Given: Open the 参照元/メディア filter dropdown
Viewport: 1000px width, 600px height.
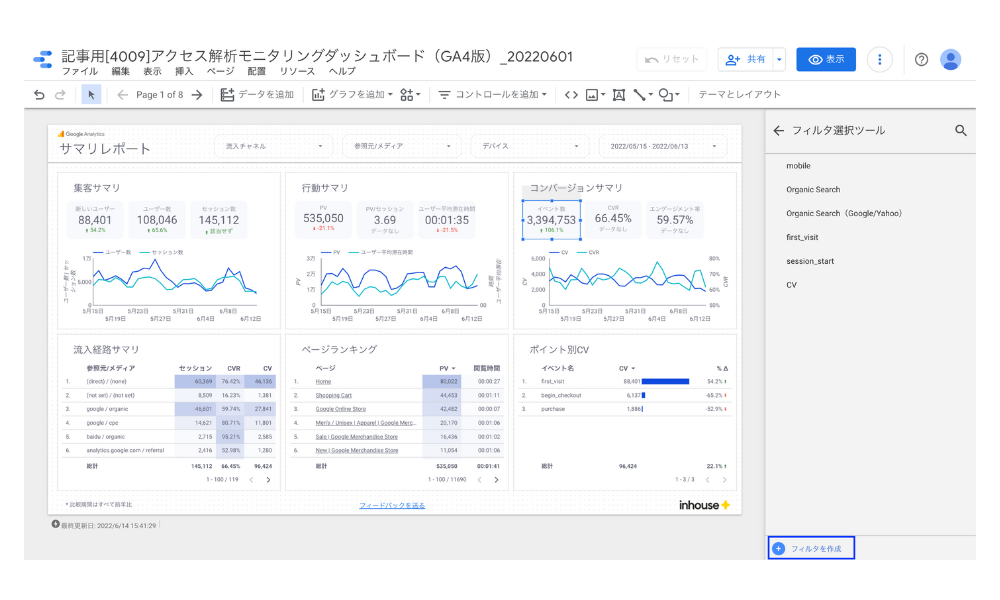Looking at the screenshot, I should (402, 146).
